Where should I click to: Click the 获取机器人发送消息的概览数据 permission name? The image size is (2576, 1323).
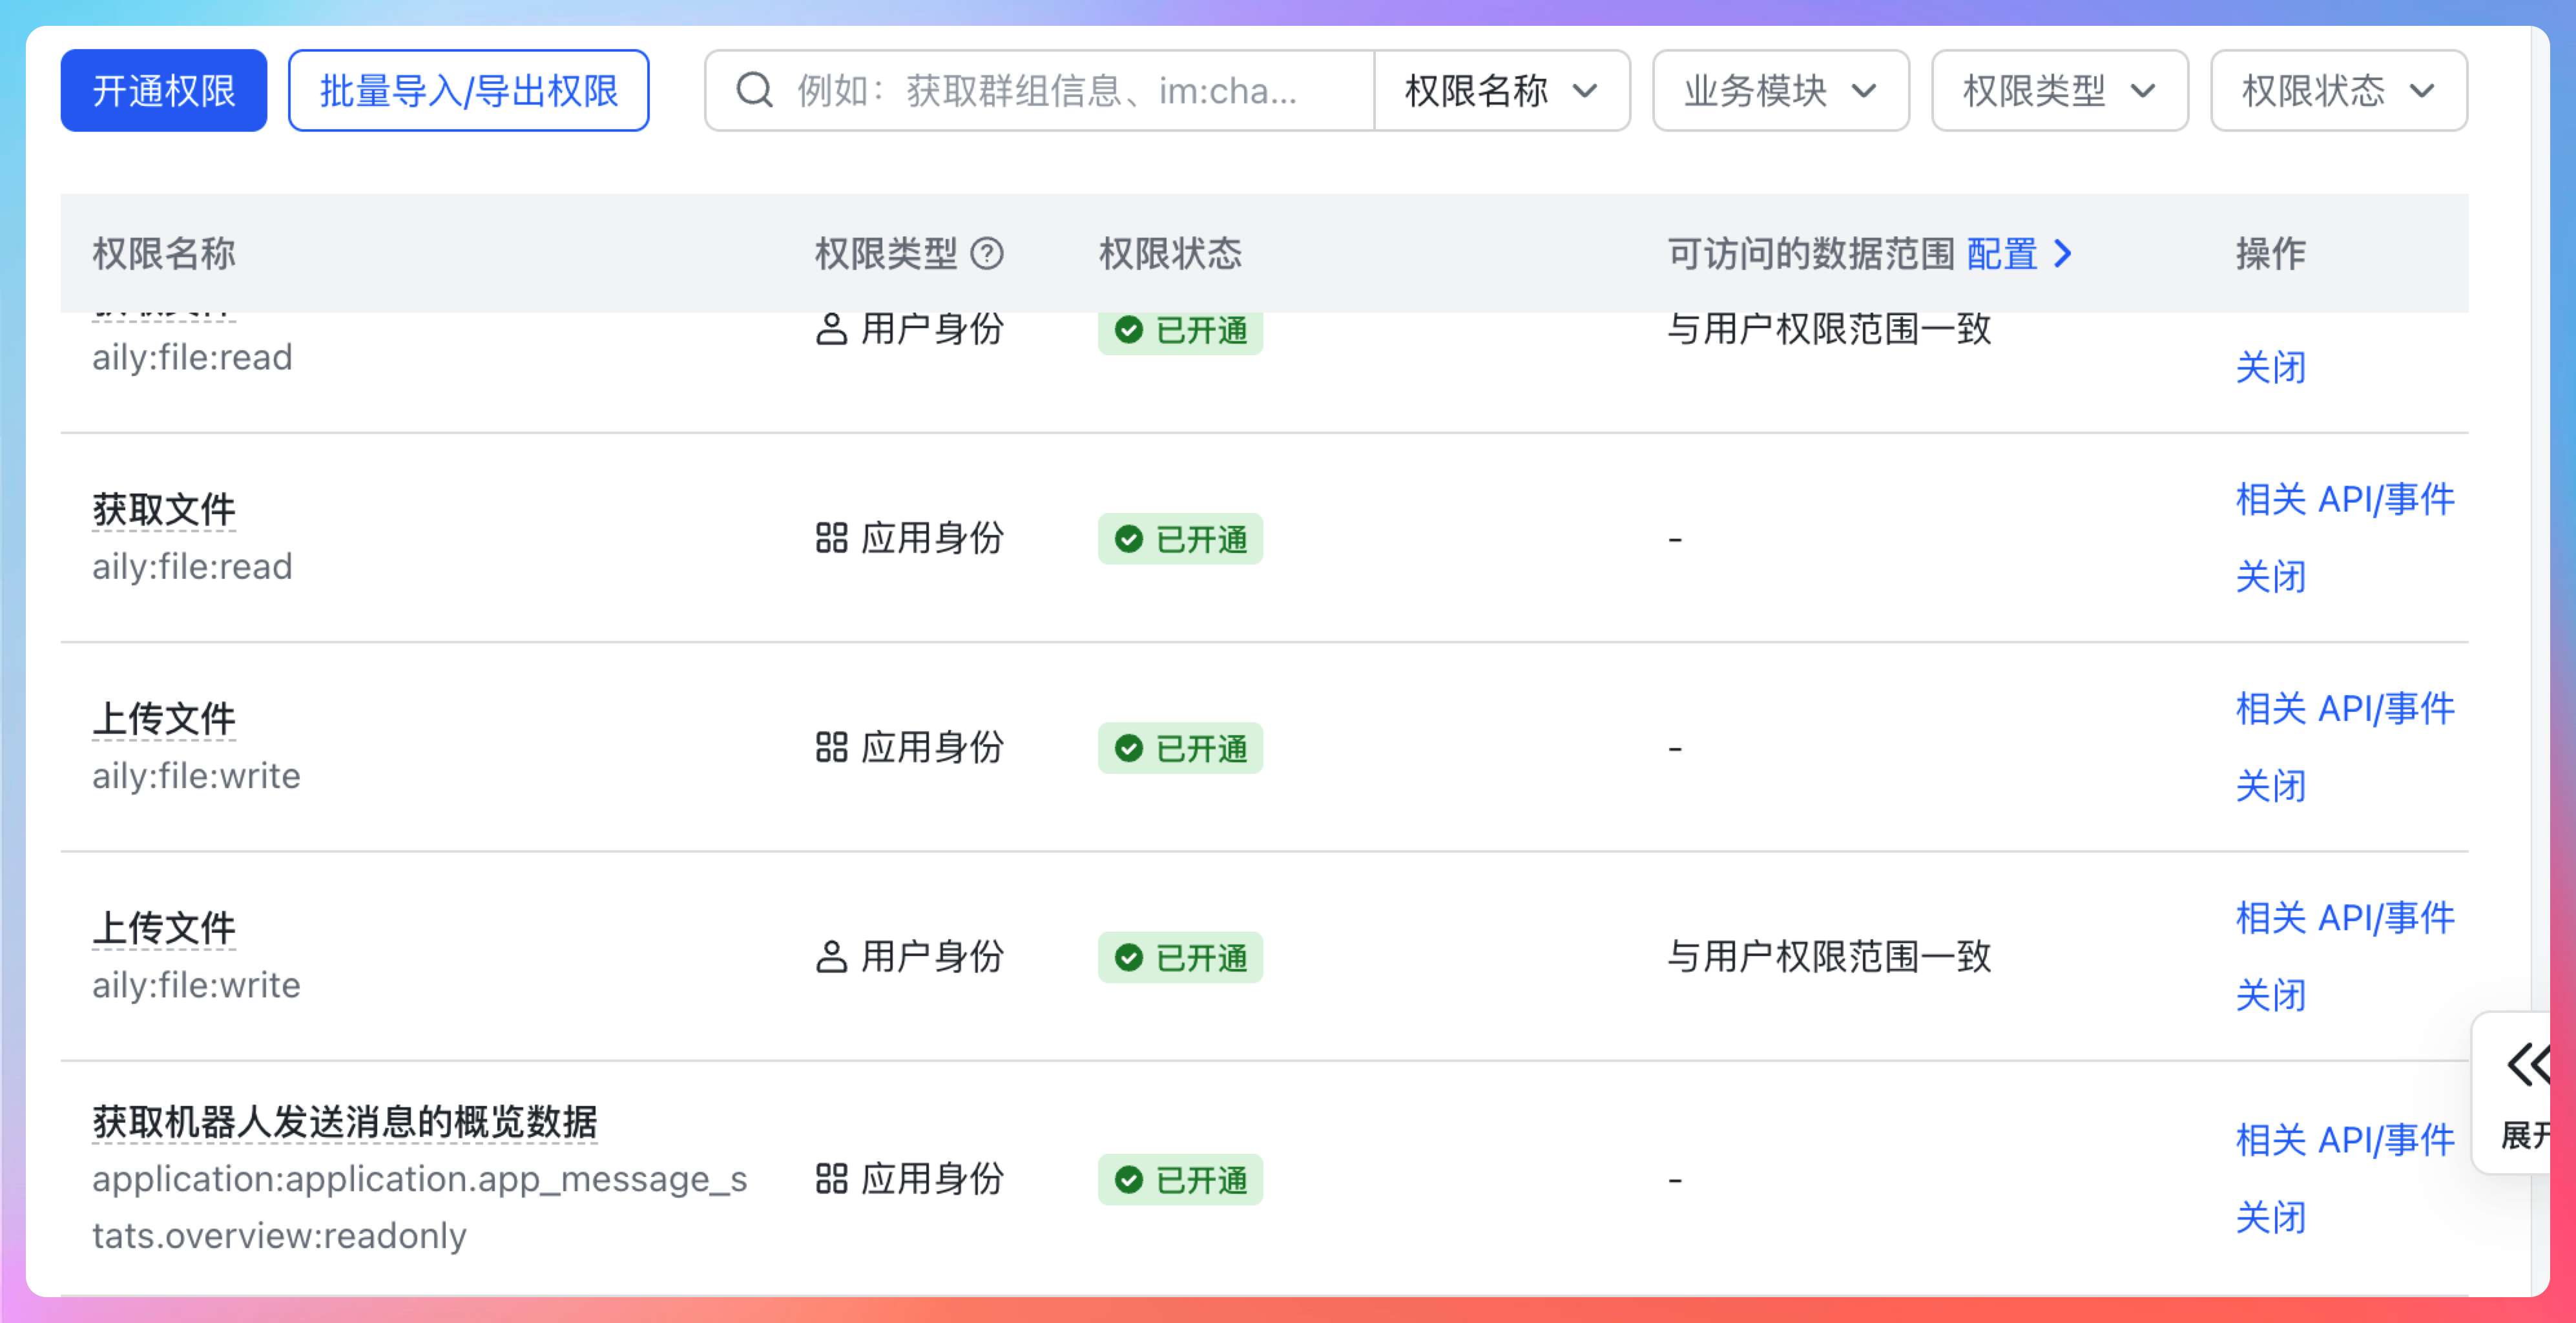345,1122
